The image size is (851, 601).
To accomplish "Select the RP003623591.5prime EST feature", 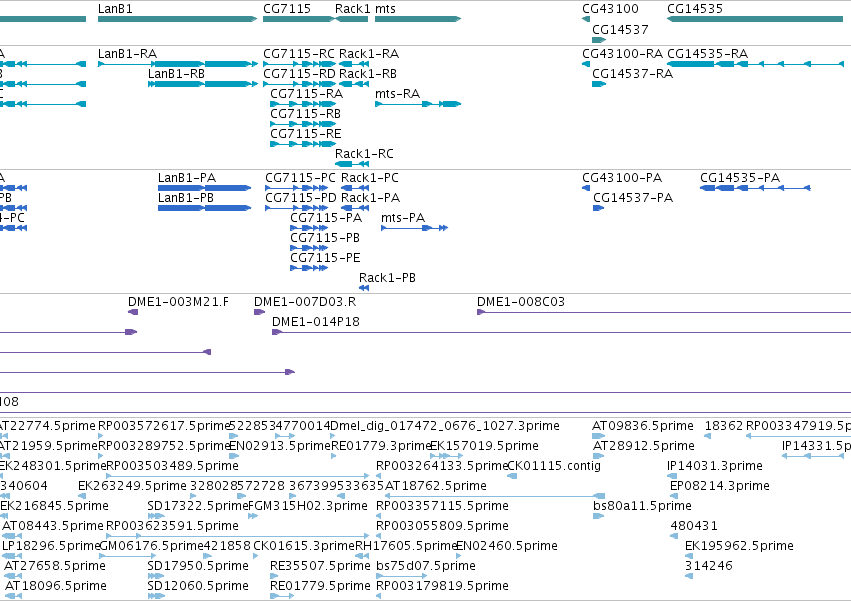I will point(238,536).
